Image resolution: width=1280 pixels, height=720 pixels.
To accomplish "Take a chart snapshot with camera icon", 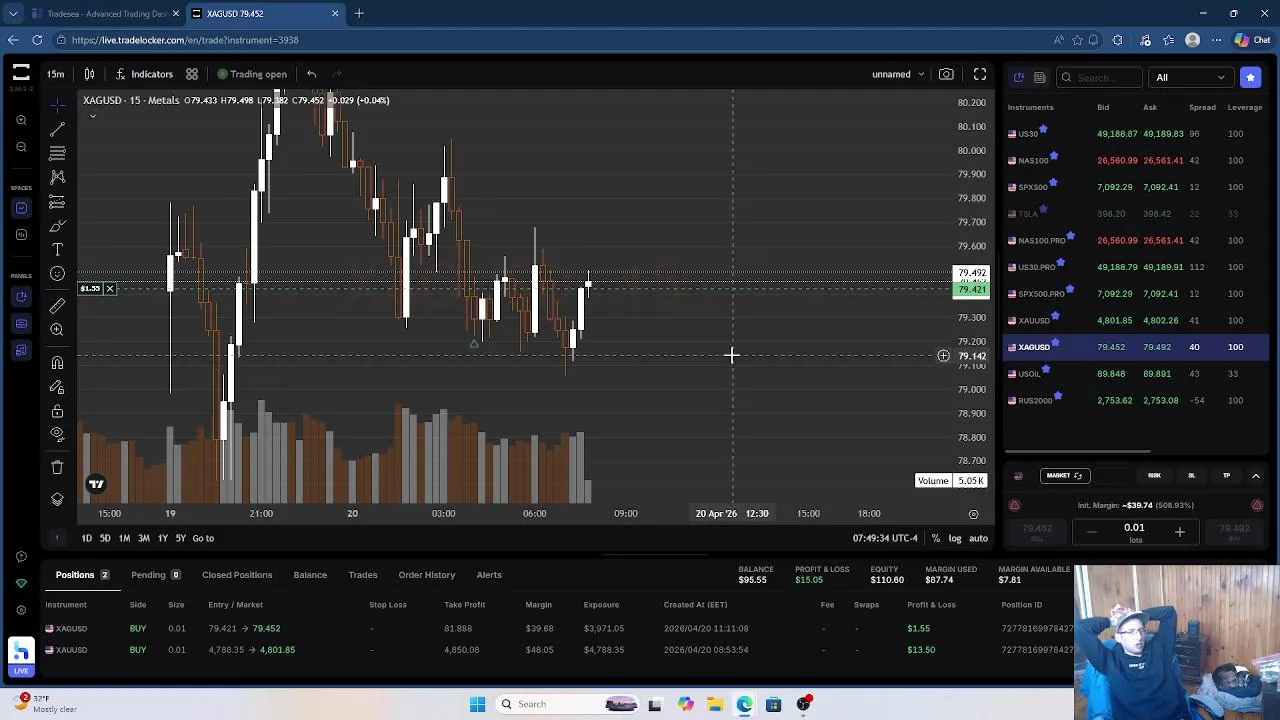I will (946, 74).
